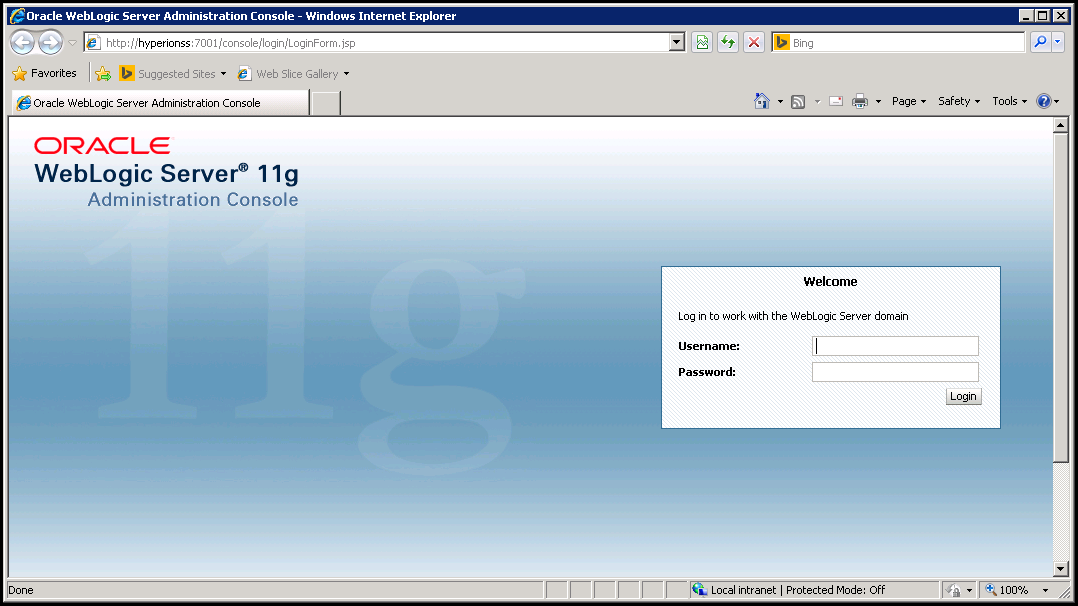The image size is (1078, 606).
Task: Click the Compatibility View icon
Action: pos(702,43)
